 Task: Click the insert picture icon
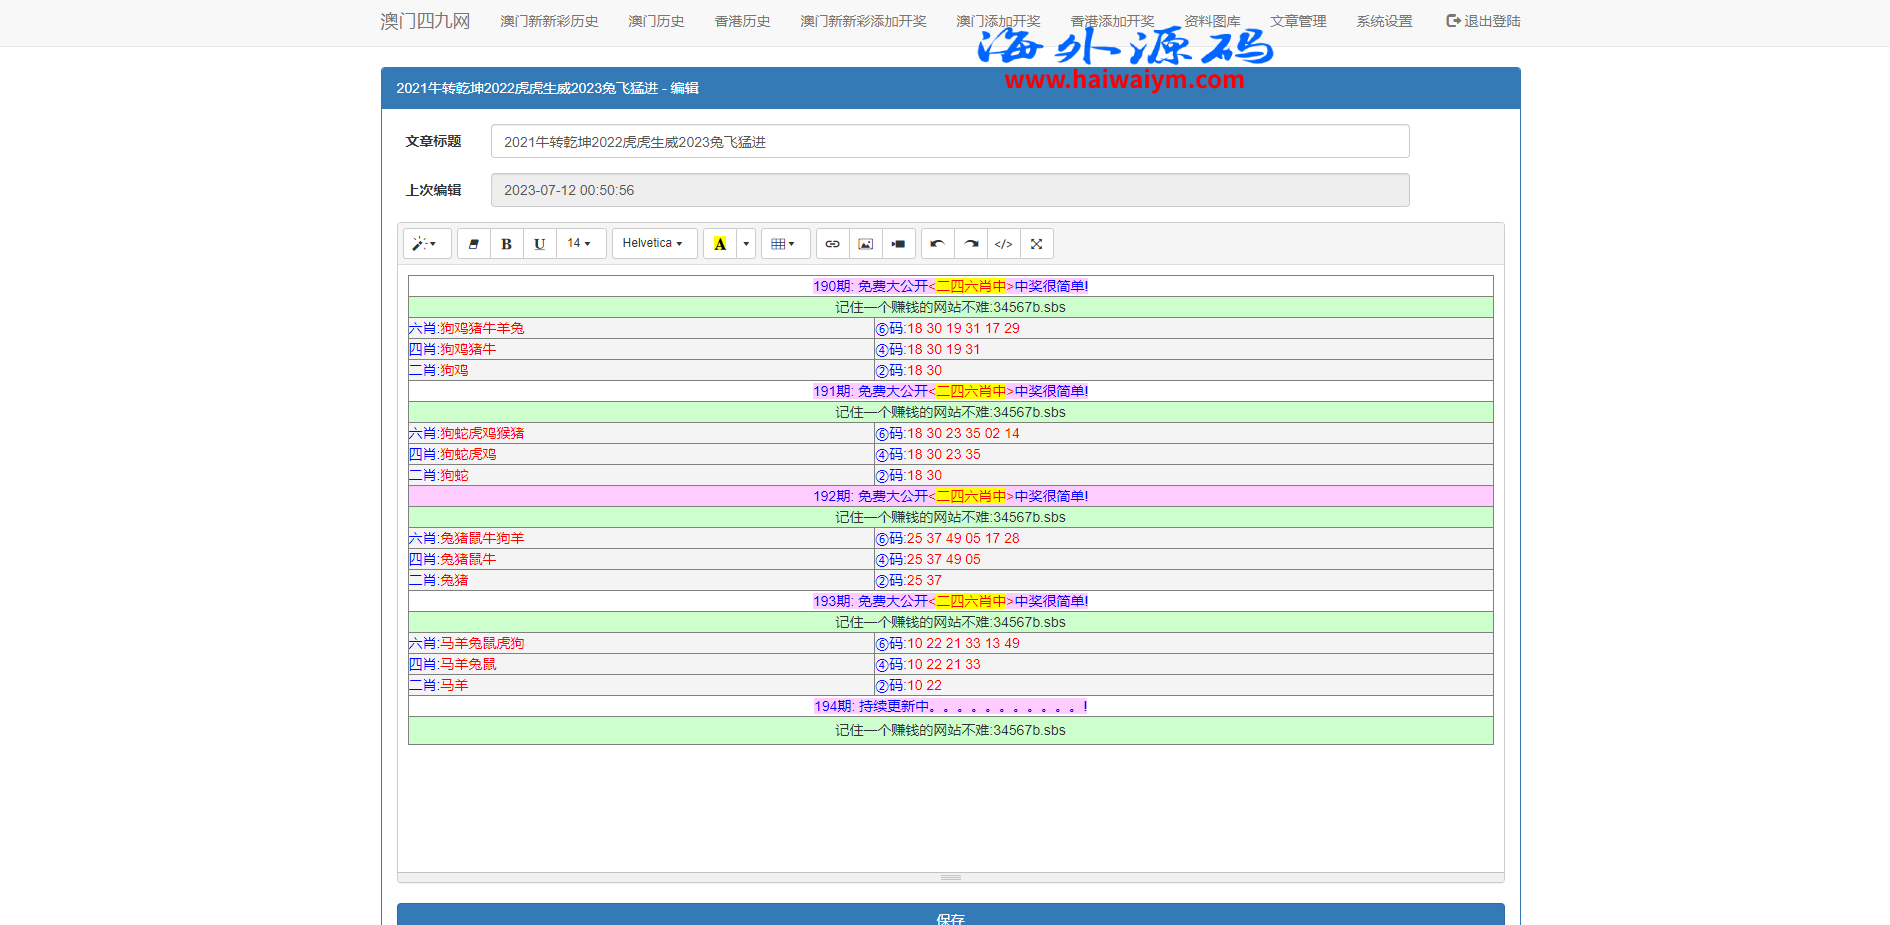click(x=866, y=244)
